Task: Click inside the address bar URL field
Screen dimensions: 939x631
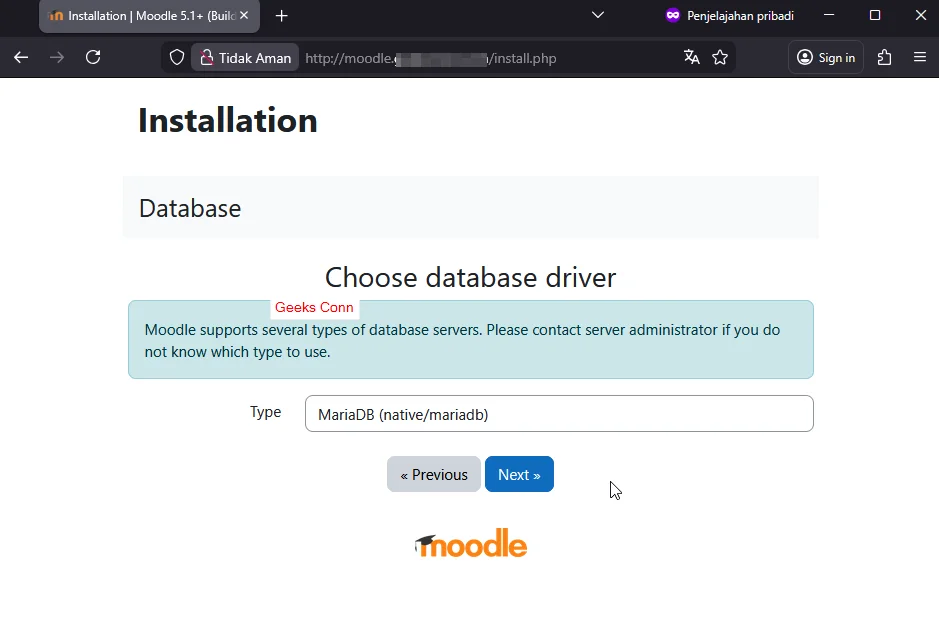Action: pos(420,57)
